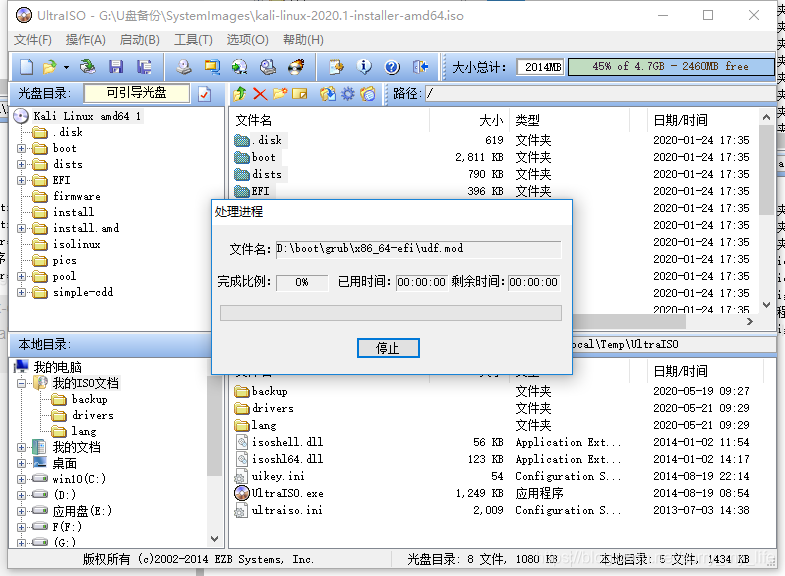785x576 pixels.
Task: Expand the simple-cdd folder tree node
Action: pos(21,292)
